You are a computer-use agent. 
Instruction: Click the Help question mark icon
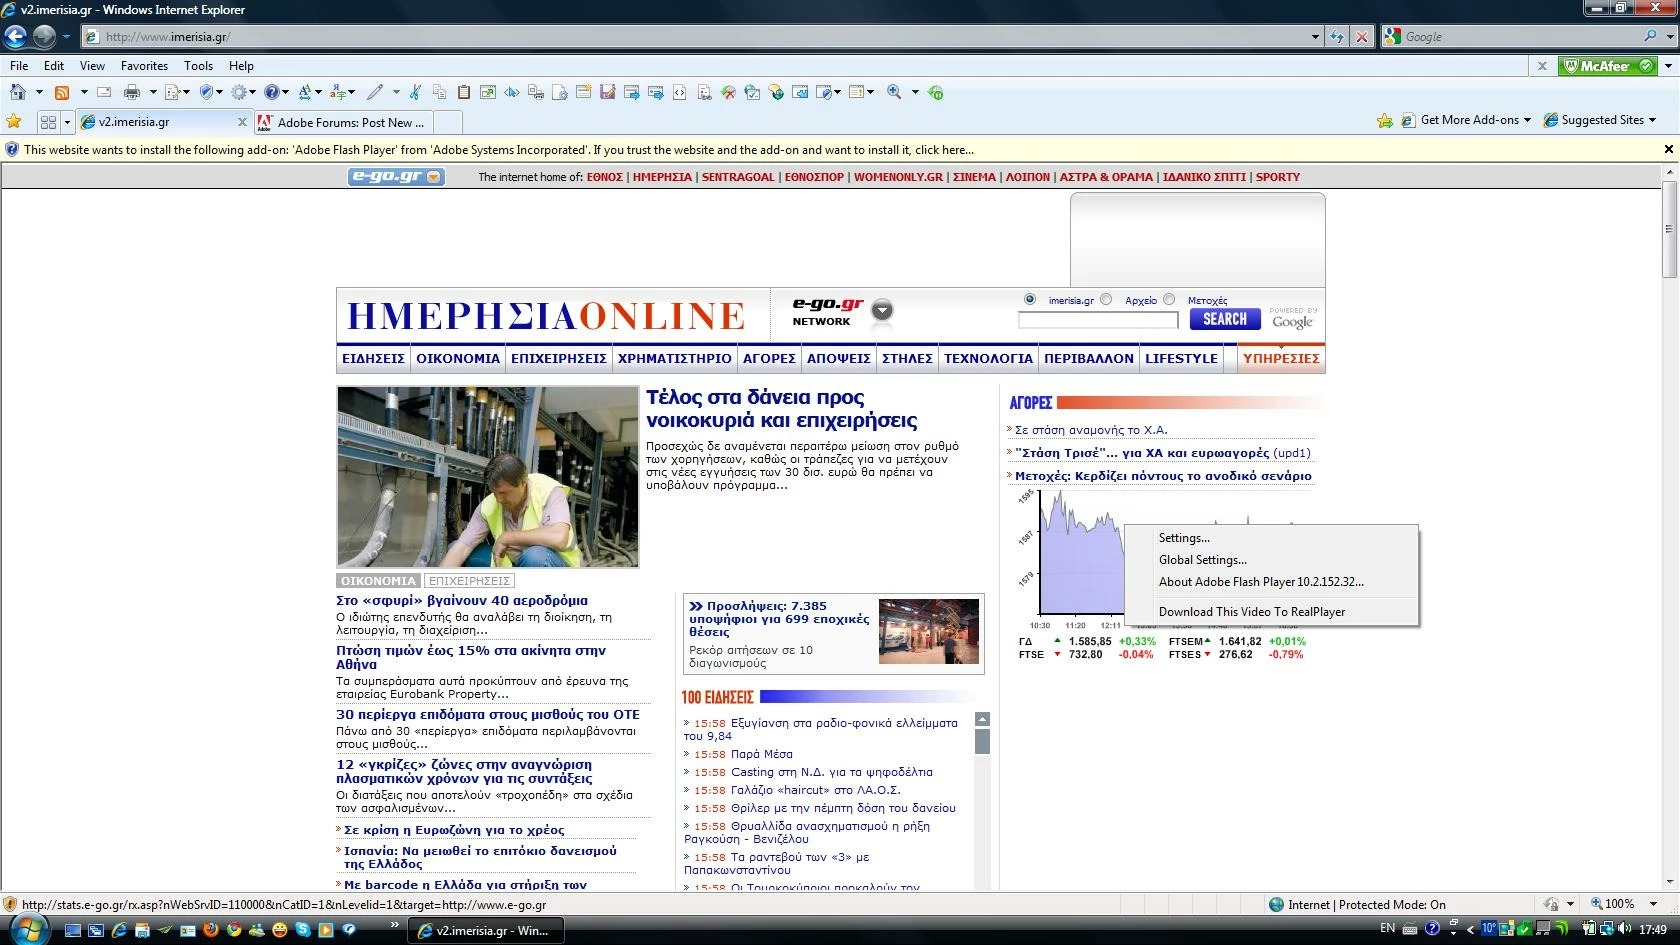click(x=271, y=92)
